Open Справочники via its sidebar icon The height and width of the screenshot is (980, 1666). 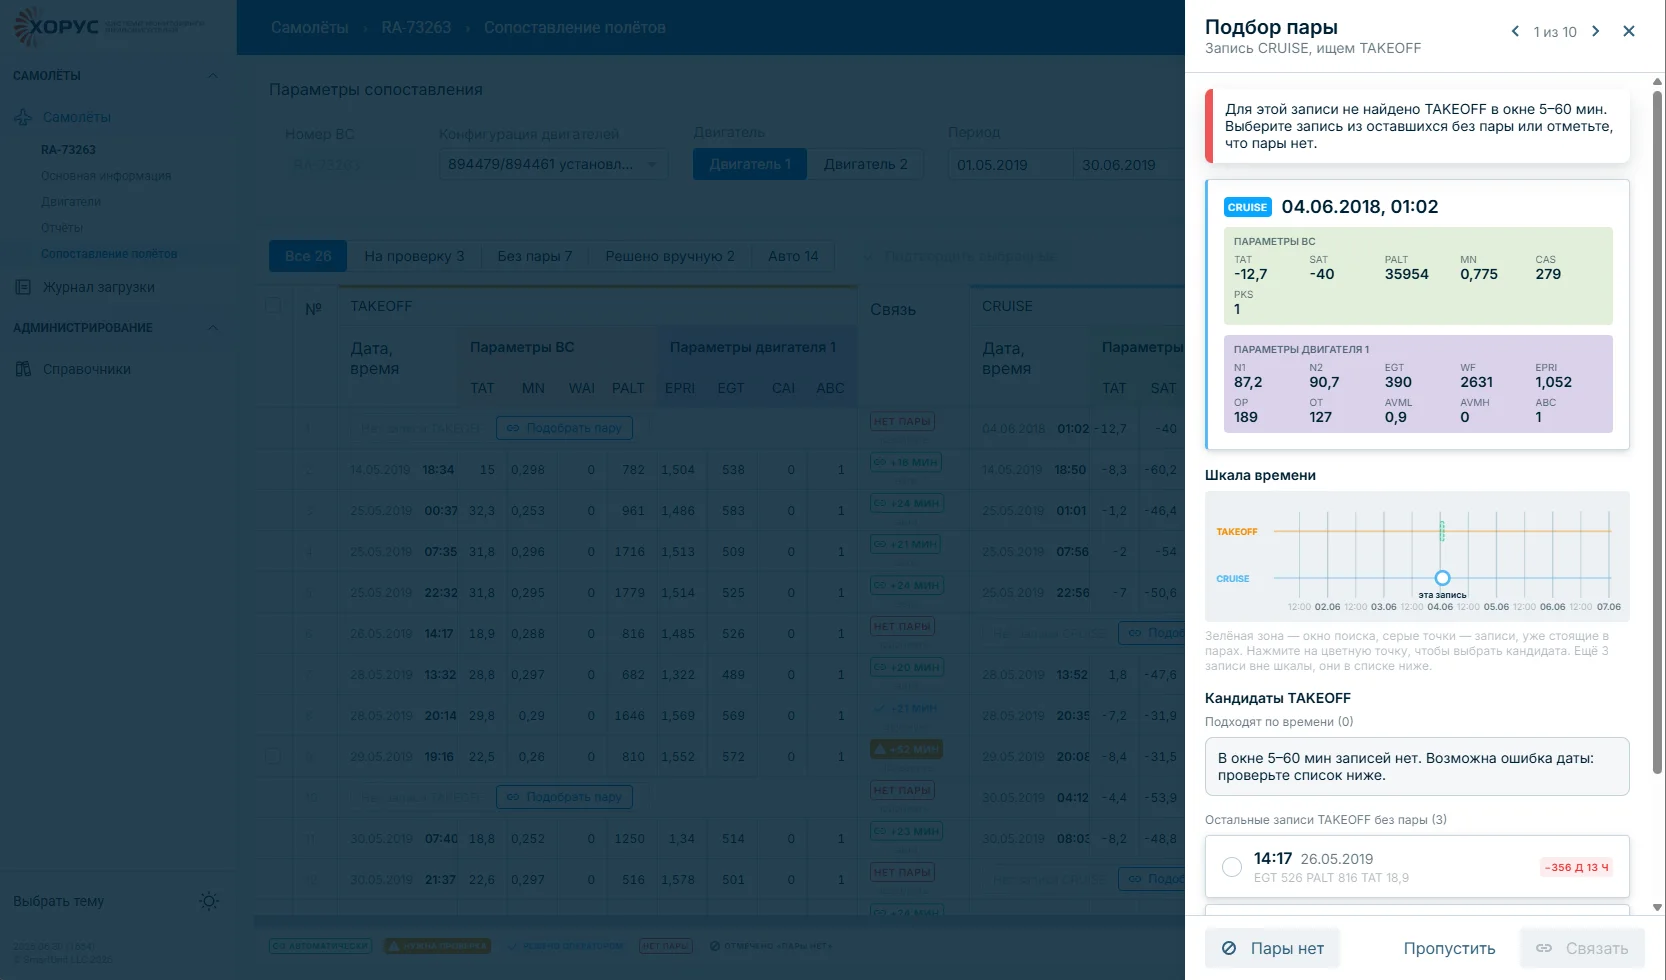tap(23, 369)
